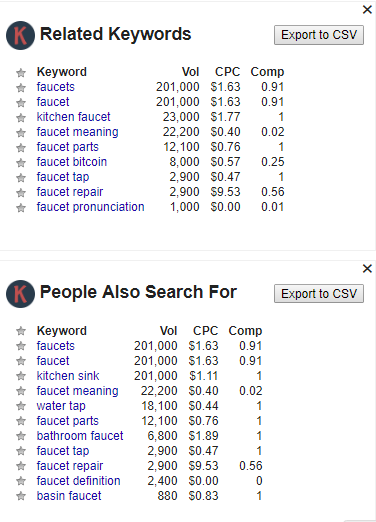Viewport: 376px width, 522px height.
Task: Click the Keywords Everywhere logo beside Related Keywords
Action: pos(20,35)
